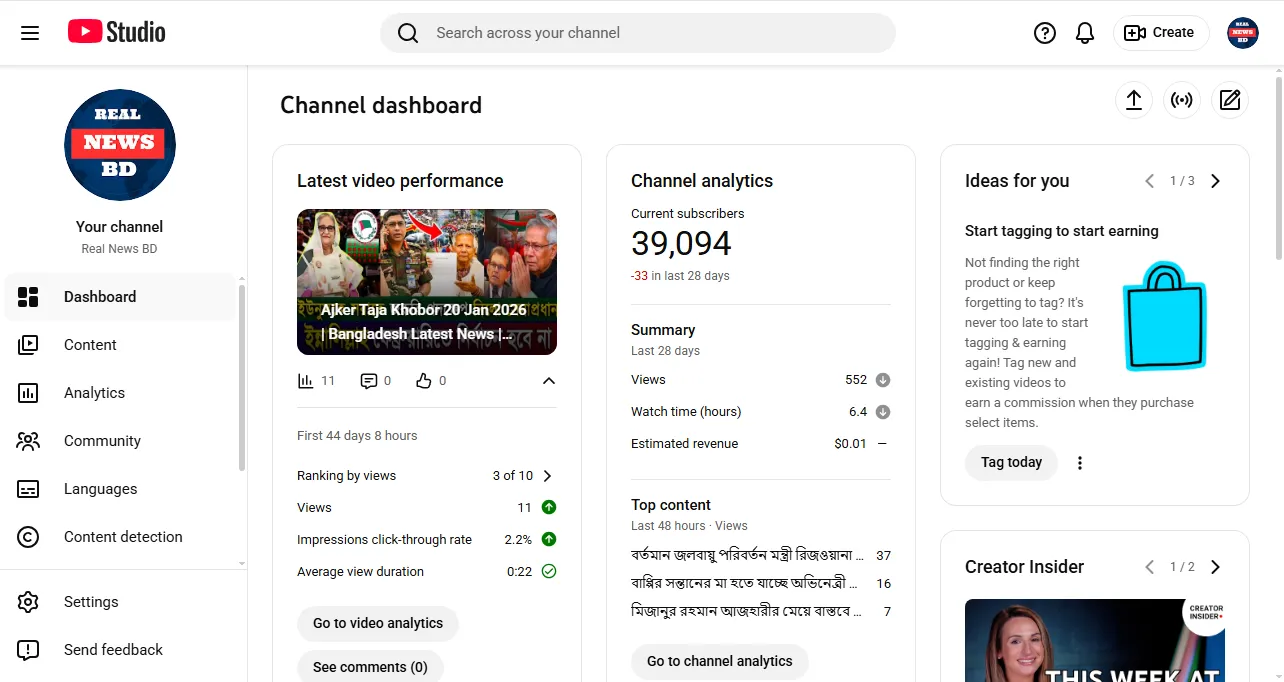The width and height of the screenshot is (1284, 682).
Task: Click Send feedback in the sidebar
Action: tap(120, 650)
